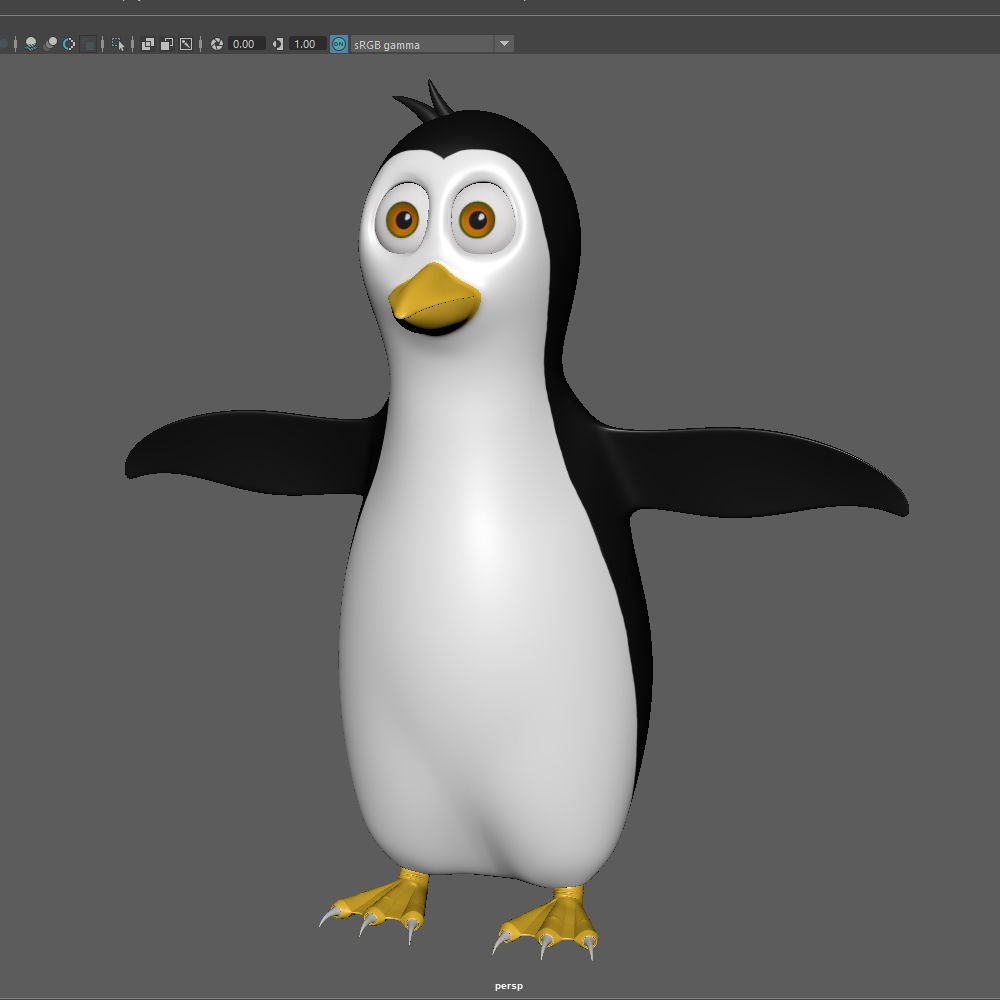
Task: Click the exposure value field 0.00
Action: click(x=246, y=44)
